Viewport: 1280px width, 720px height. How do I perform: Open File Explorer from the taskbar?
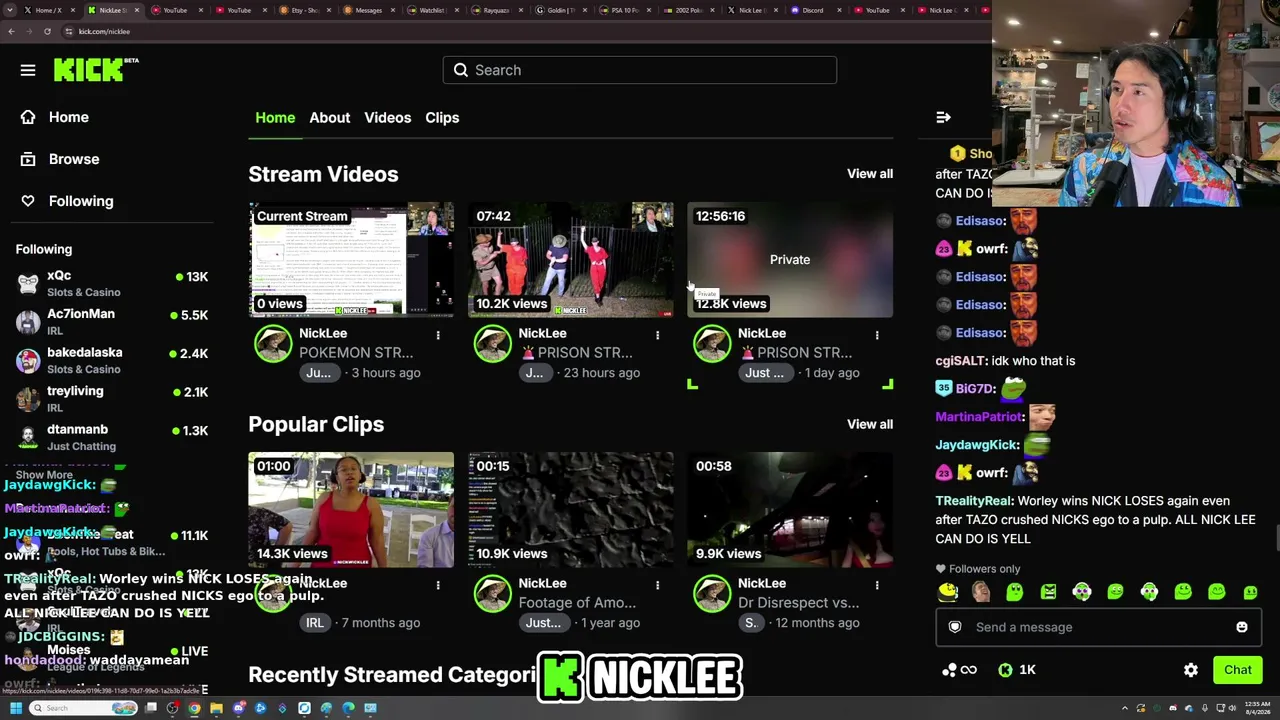(216, 708)
